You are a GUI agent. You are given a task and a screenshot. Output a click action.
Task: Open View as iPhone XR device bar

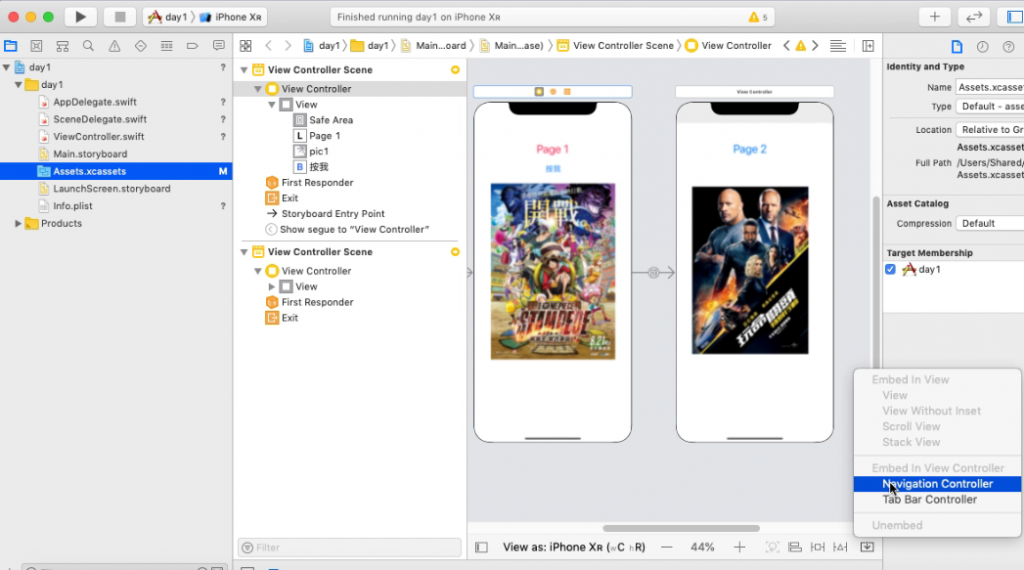[x=573, y=547]
